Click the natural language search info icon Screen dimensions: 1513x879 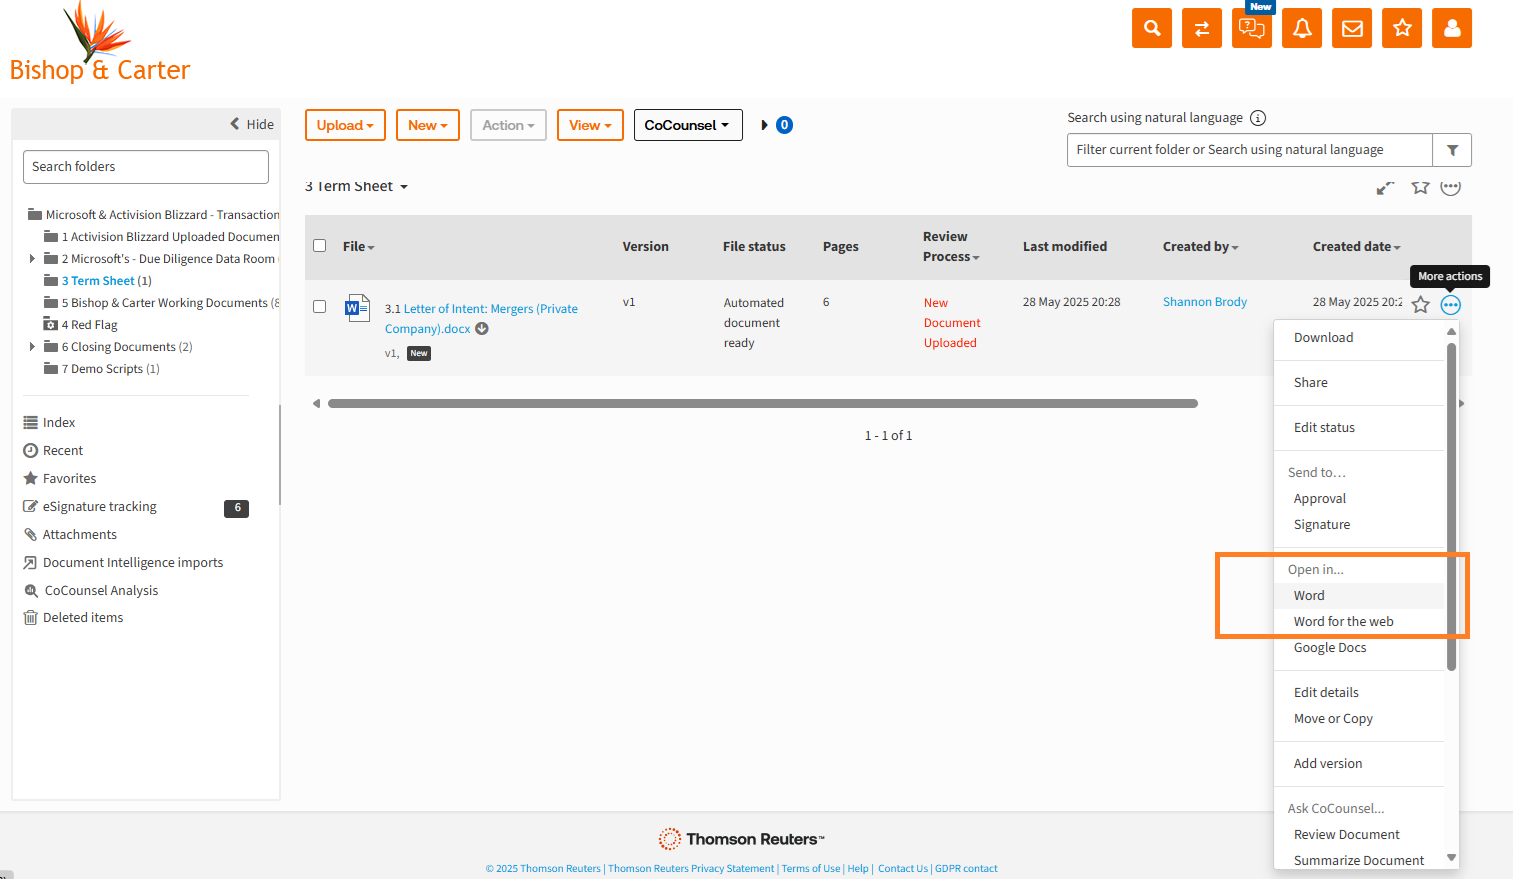tap(1258, 118)
